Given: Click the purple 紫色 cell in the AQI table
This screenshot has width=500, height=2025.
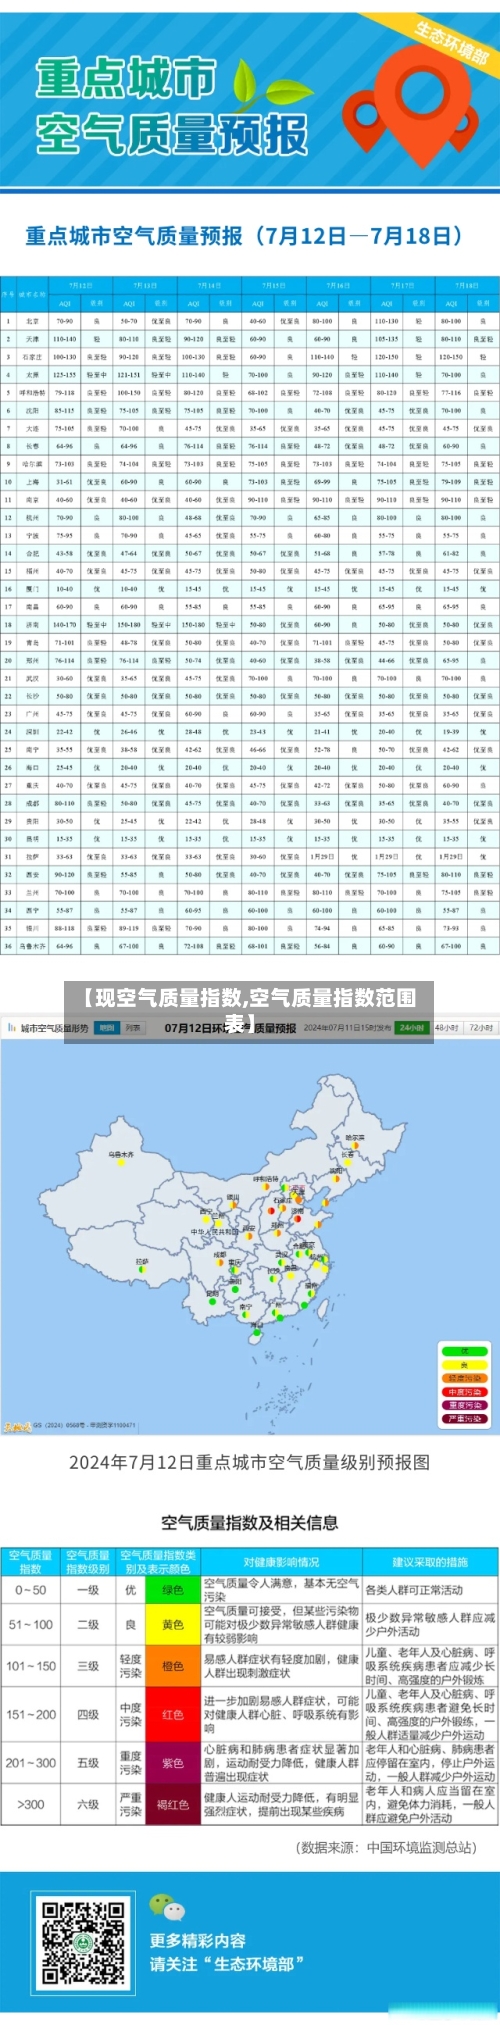Looking at the screenshot, I should click(x=173, y=1763).
